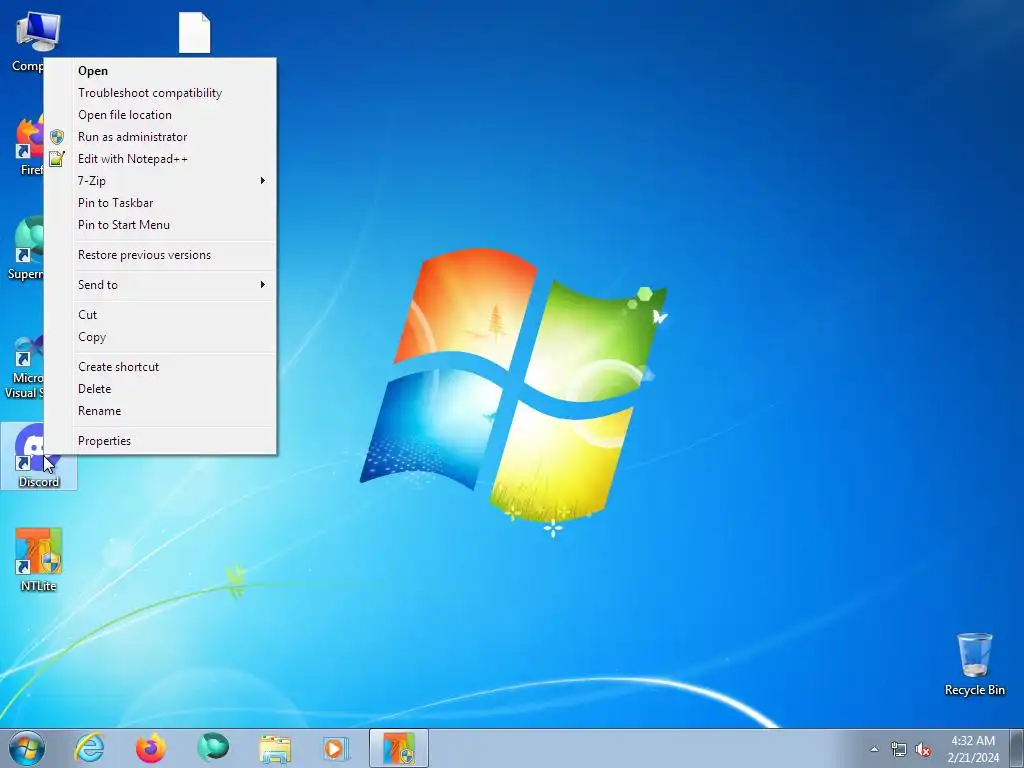Expand the 7-Zip submenu

point(160,181)
